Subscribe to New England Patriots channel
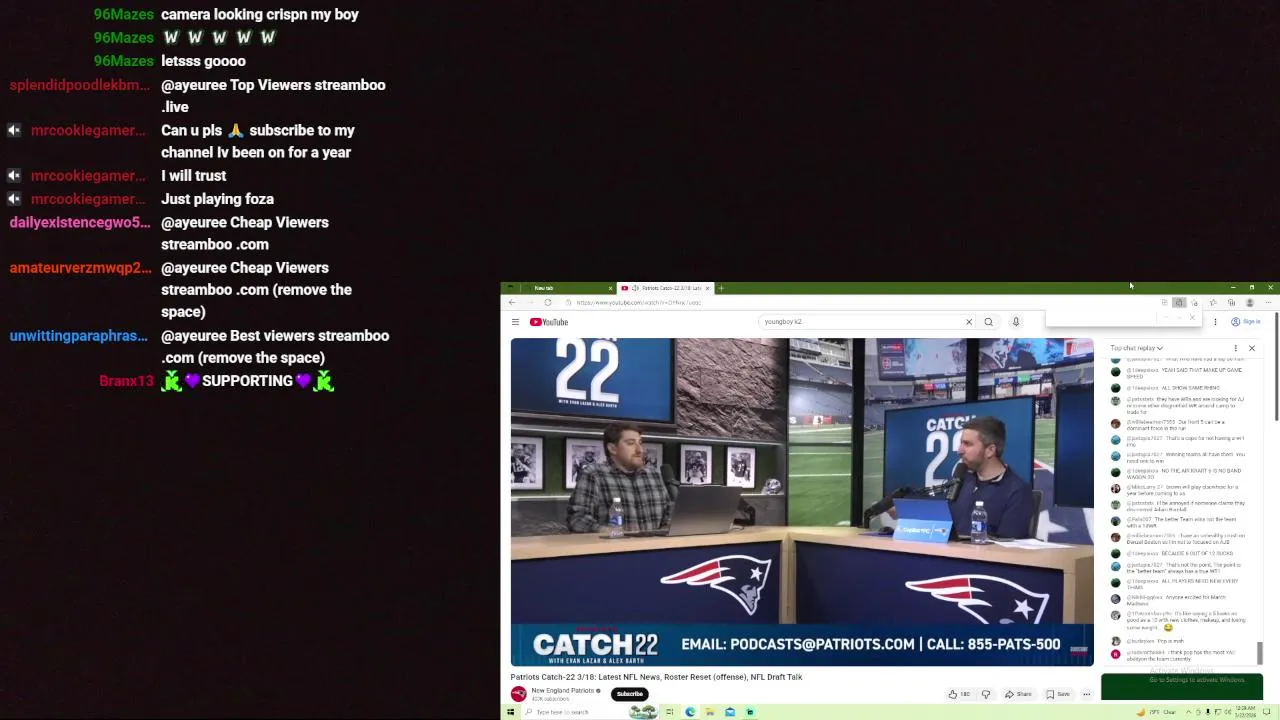Image resolution: width=1280 pixels, height=720 pixels. [x=629, y=694]
